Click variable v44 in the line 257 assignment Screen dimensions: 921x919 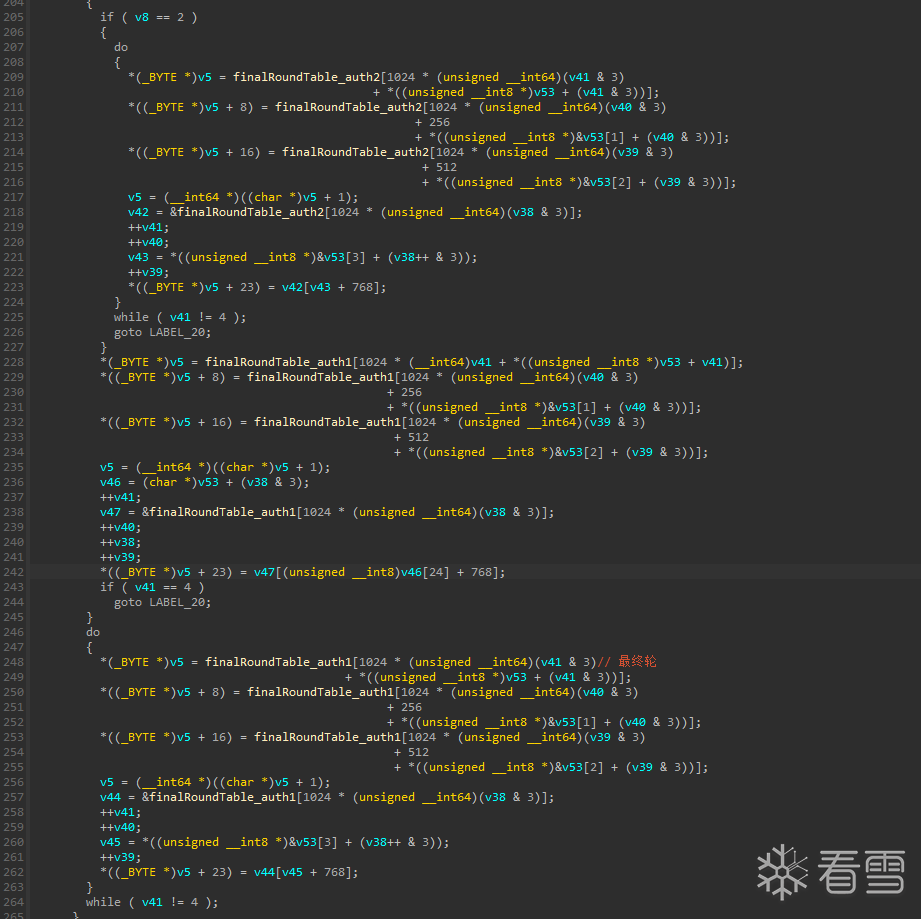coord(110,797)
